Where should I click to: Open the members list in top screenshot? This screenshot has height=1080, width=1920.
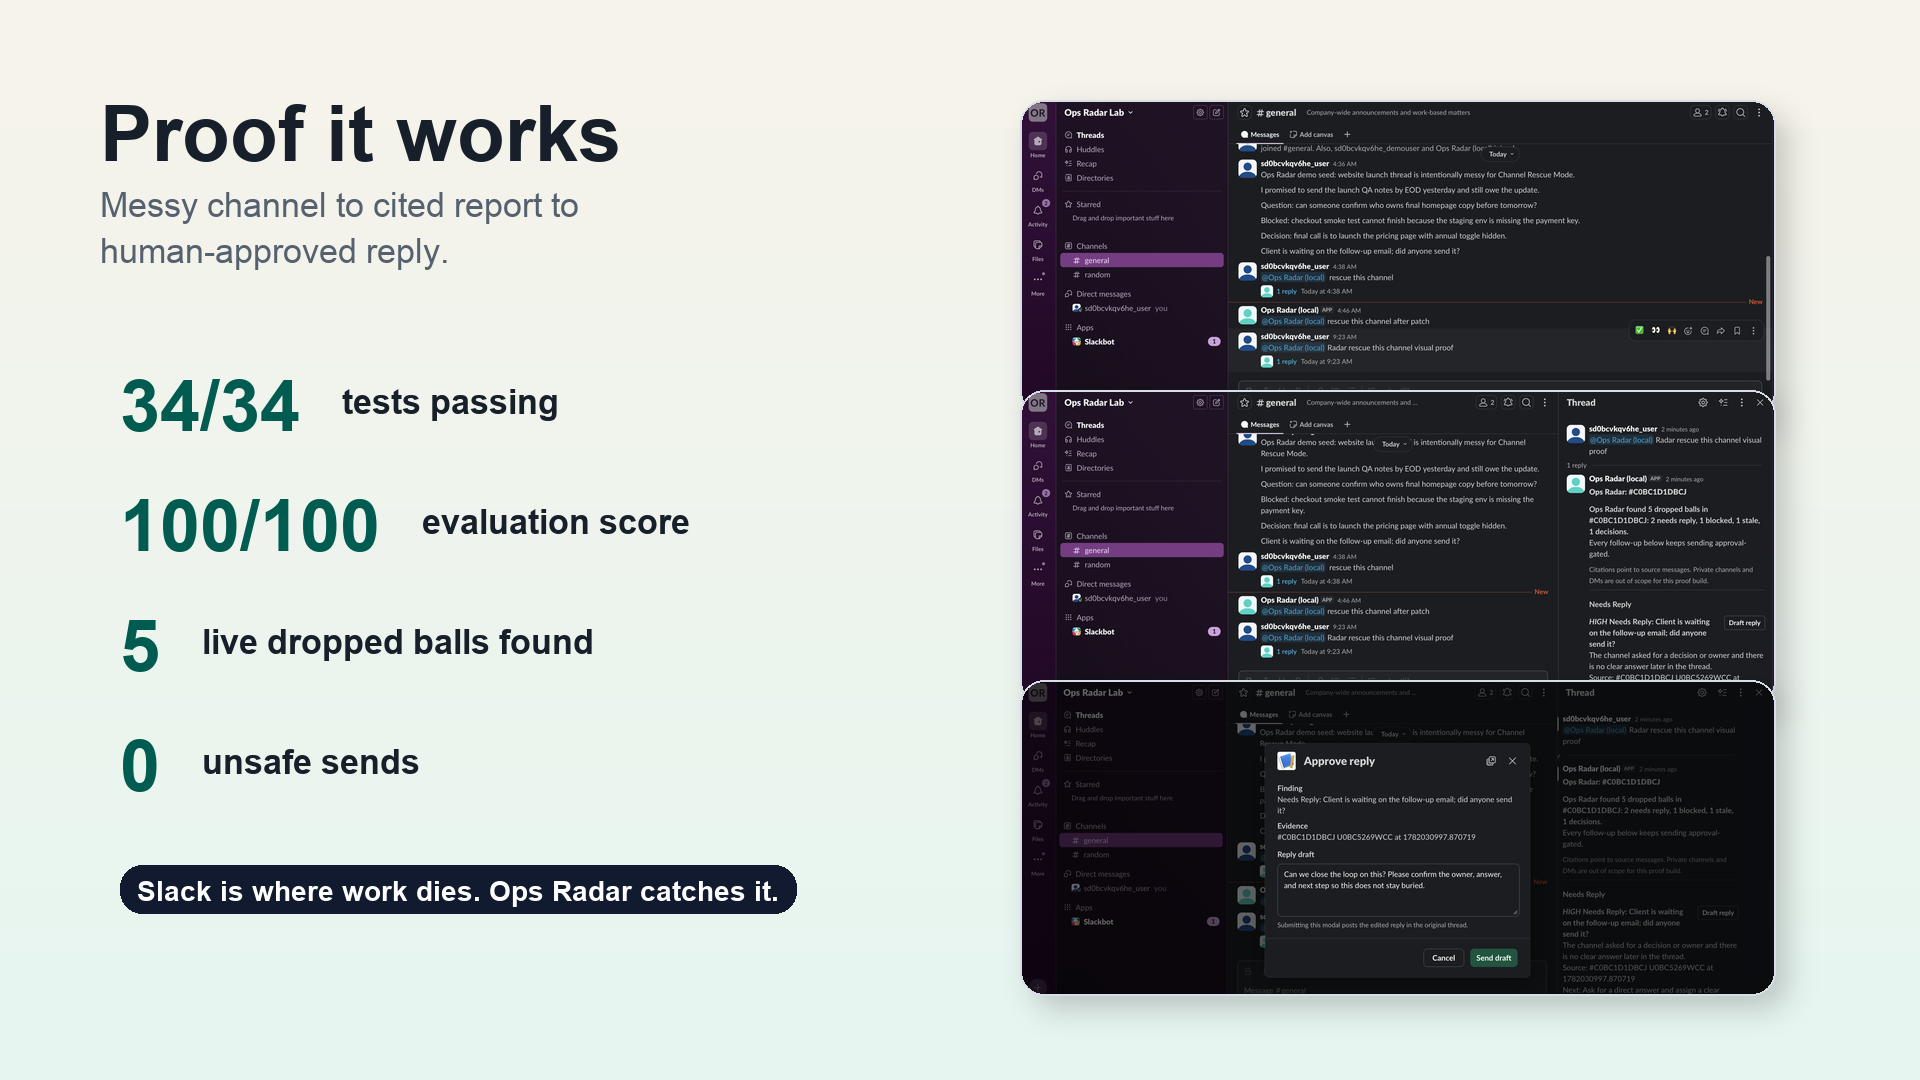click(1700, 113)
